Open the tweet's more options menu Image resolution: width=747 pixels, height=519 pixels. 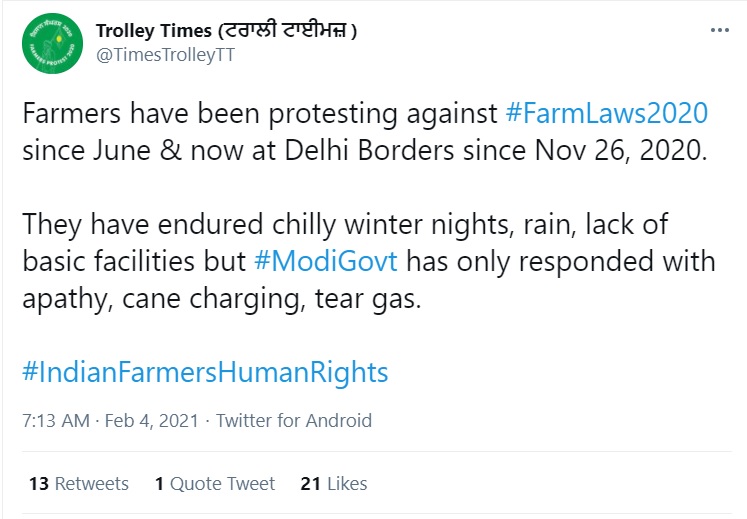point(719,31)
